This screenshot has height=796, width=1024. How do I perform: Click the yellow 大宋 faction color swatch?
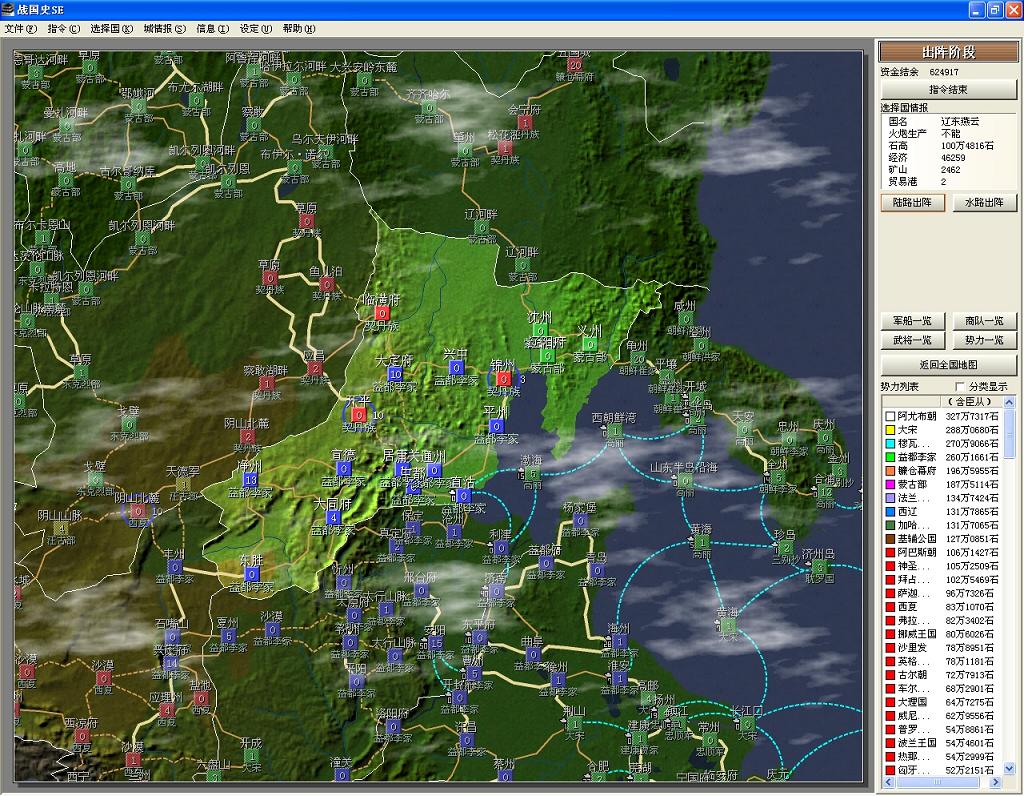[888, 429]
